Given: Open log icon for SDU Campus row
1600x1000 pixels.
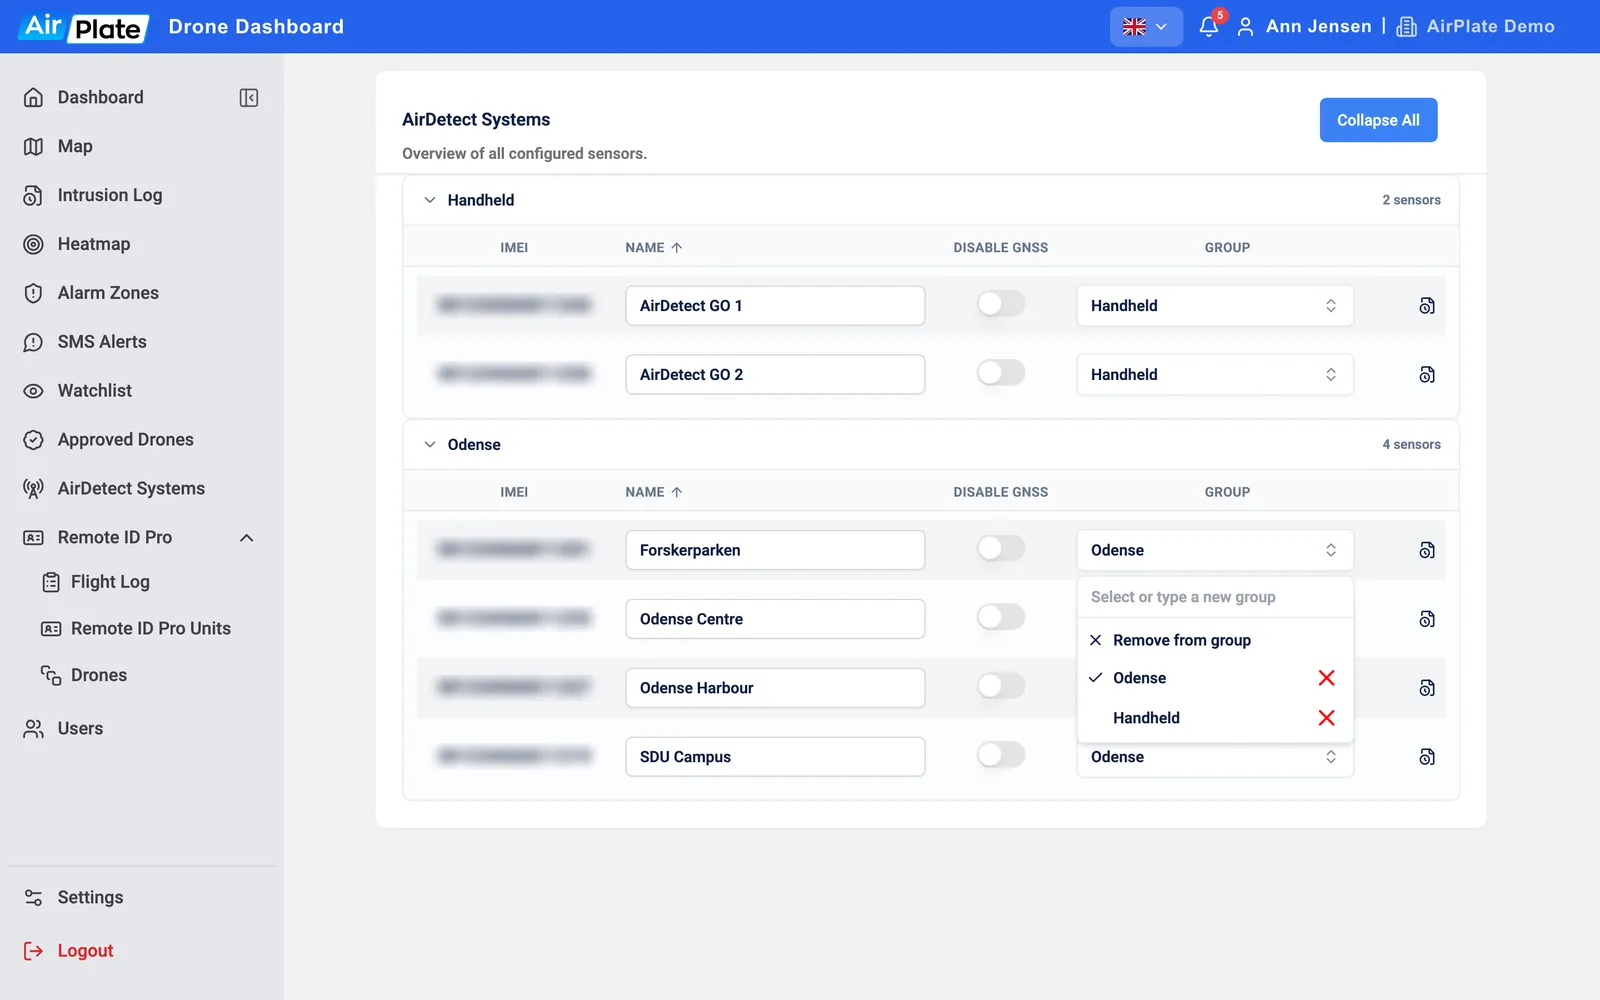Looking at the screenshot, I should click(x=1427, y=757).
